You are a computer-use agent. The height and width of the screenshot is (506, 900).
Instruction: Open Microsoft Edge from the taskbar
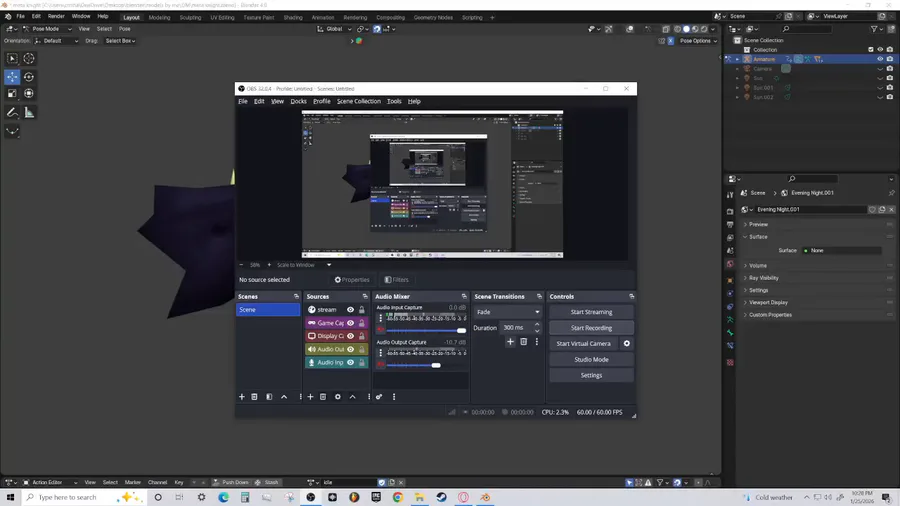pos(223,497)
